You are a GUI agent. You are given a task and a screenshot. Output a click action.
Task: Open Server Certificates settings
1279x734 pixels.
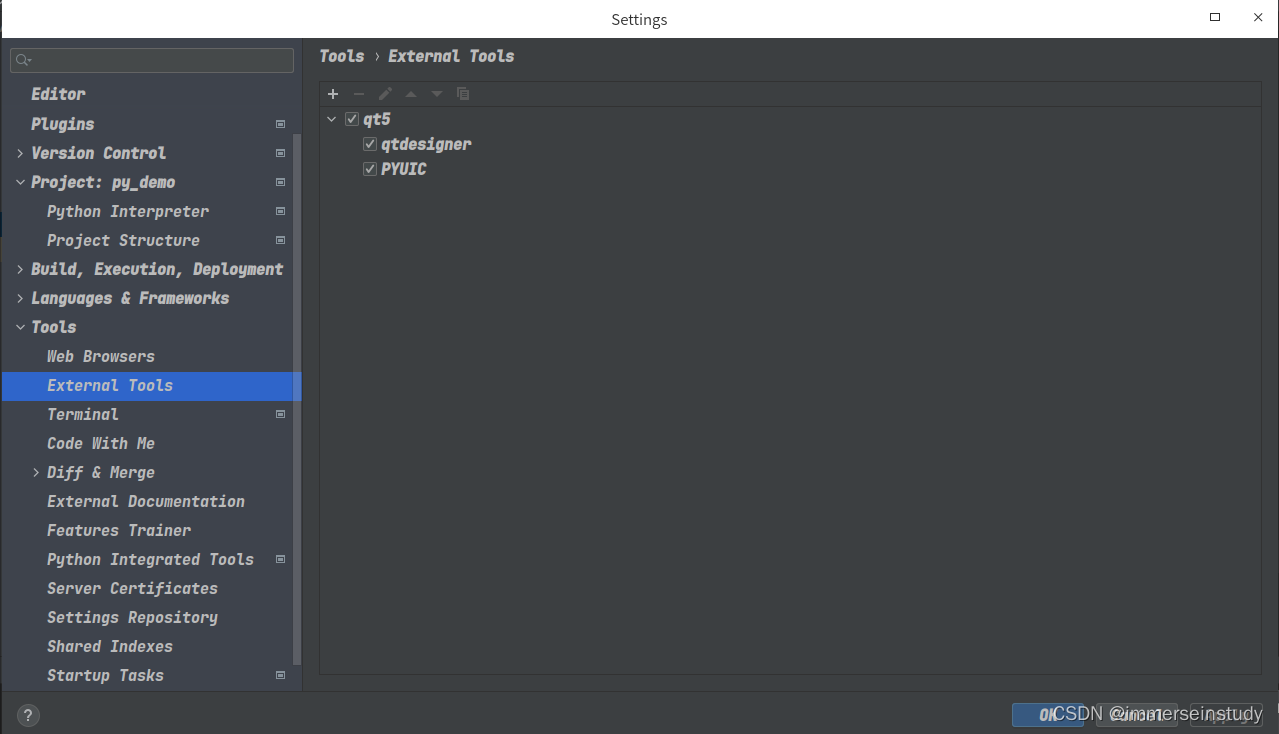coord(132,588)
